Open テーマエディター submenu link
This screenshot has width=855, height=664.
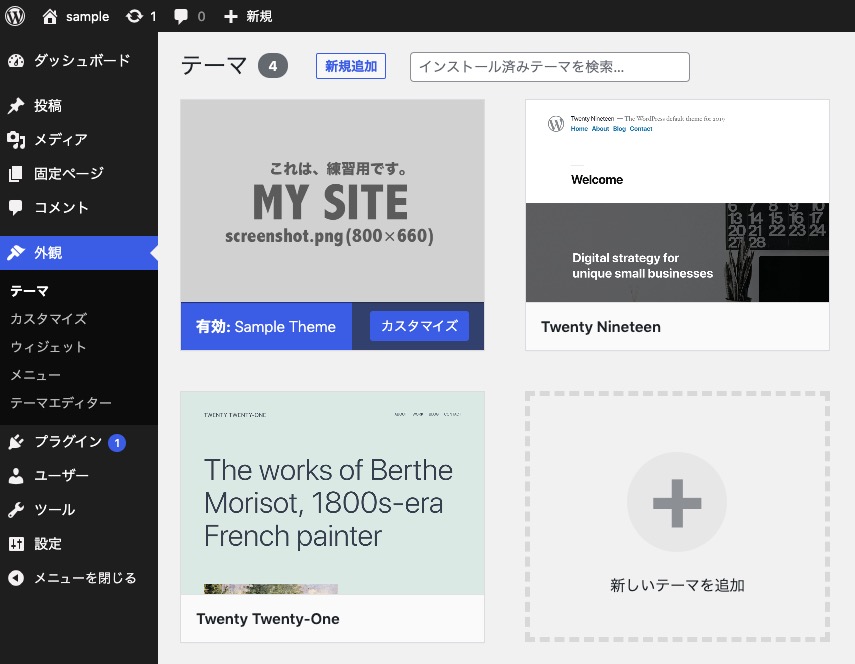click(x=61, y=403)
